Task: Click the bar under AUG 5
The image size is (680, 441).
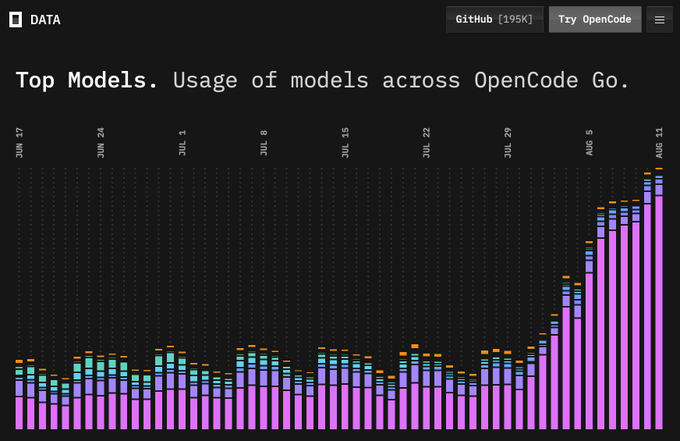Action: coord(589,336)
